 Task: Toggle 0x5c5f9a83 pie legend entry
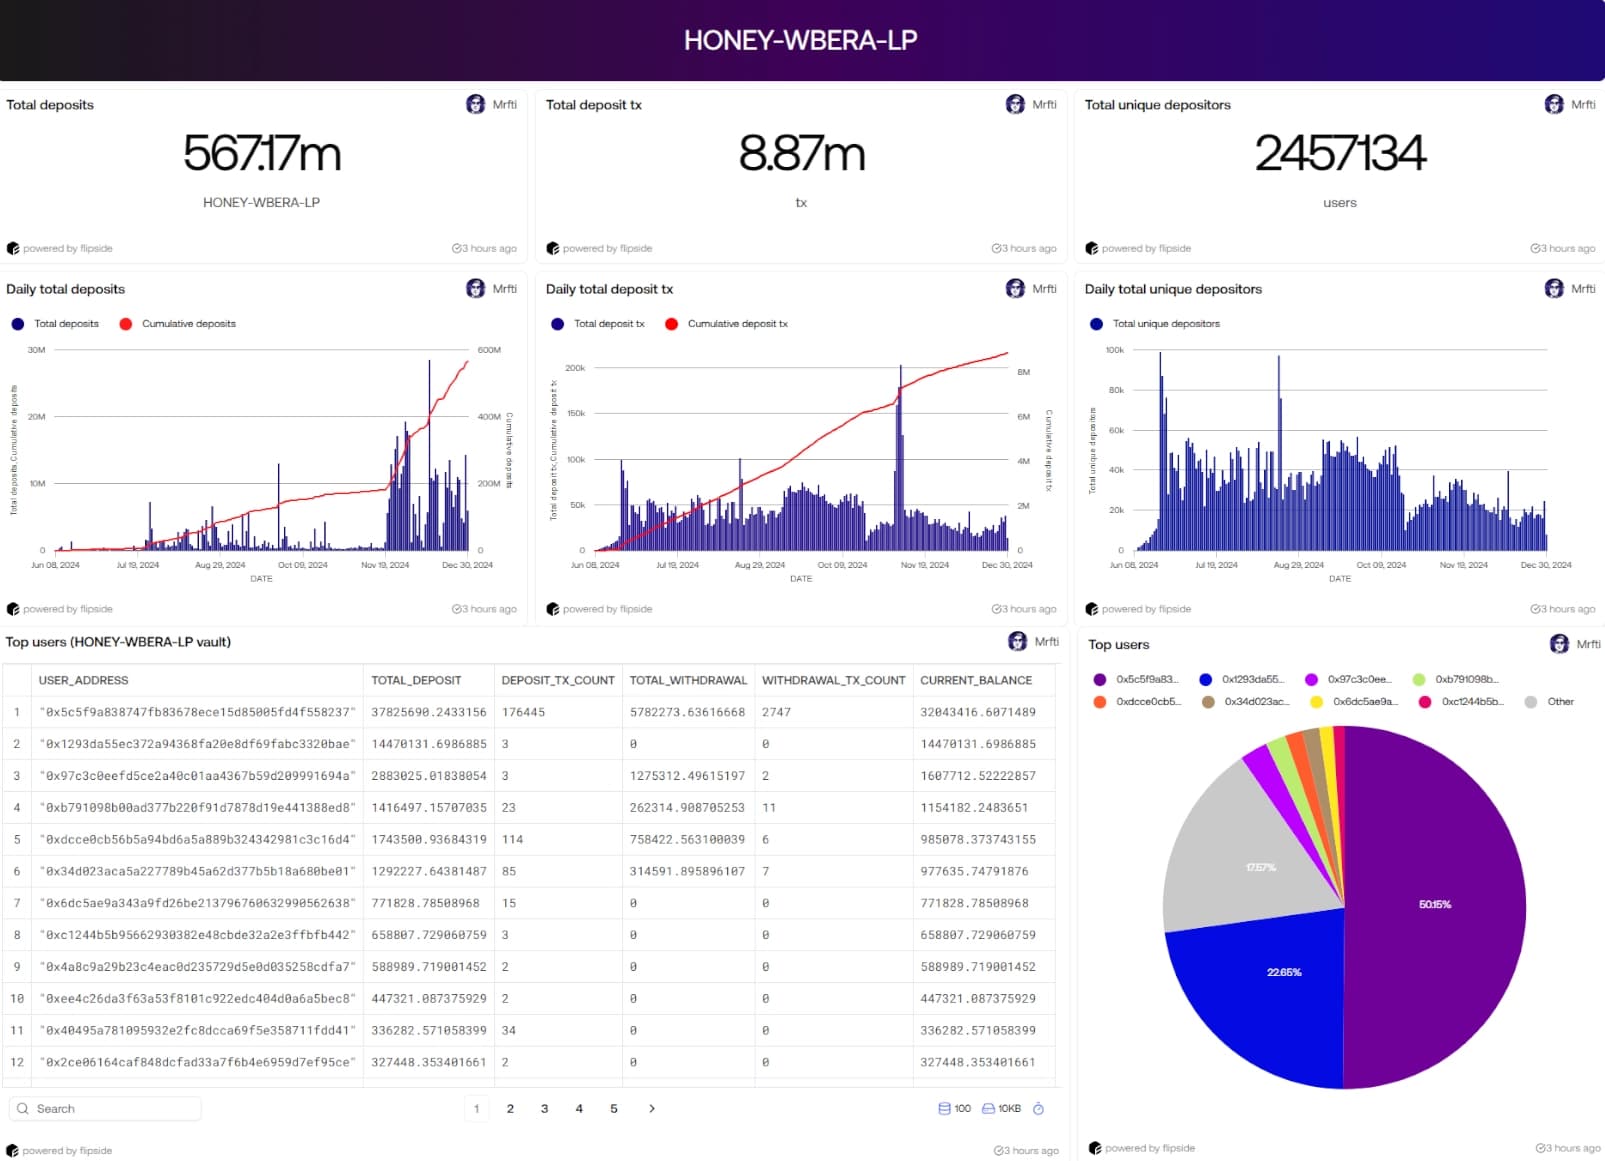tap(1136, 679)
